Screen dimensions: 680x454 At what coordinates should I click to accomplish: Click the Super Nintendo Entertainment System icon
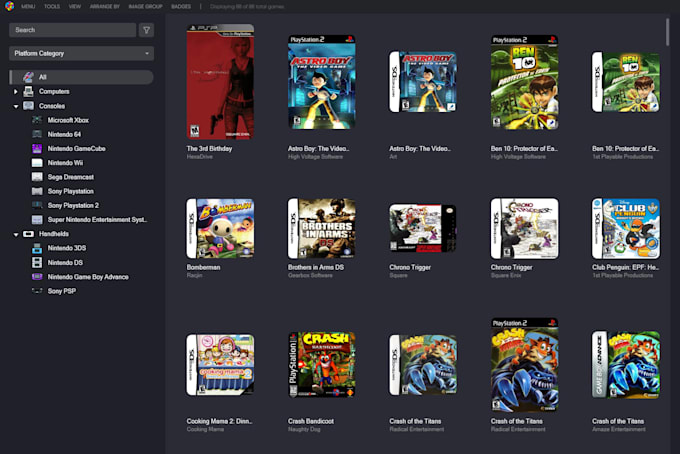tap(37, 220)
